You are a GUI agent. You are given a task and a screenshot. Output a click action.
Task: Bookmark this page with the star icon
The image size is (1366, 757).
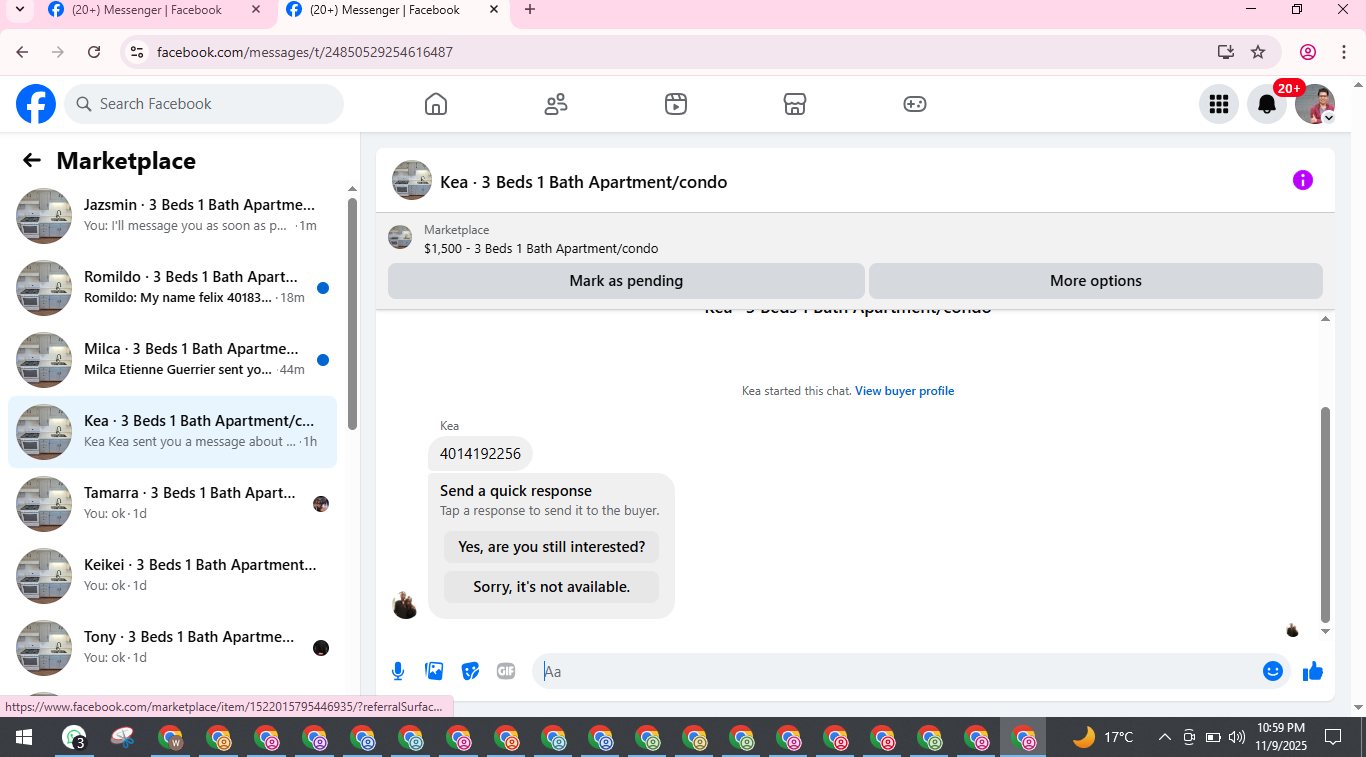click(1258, 52)
